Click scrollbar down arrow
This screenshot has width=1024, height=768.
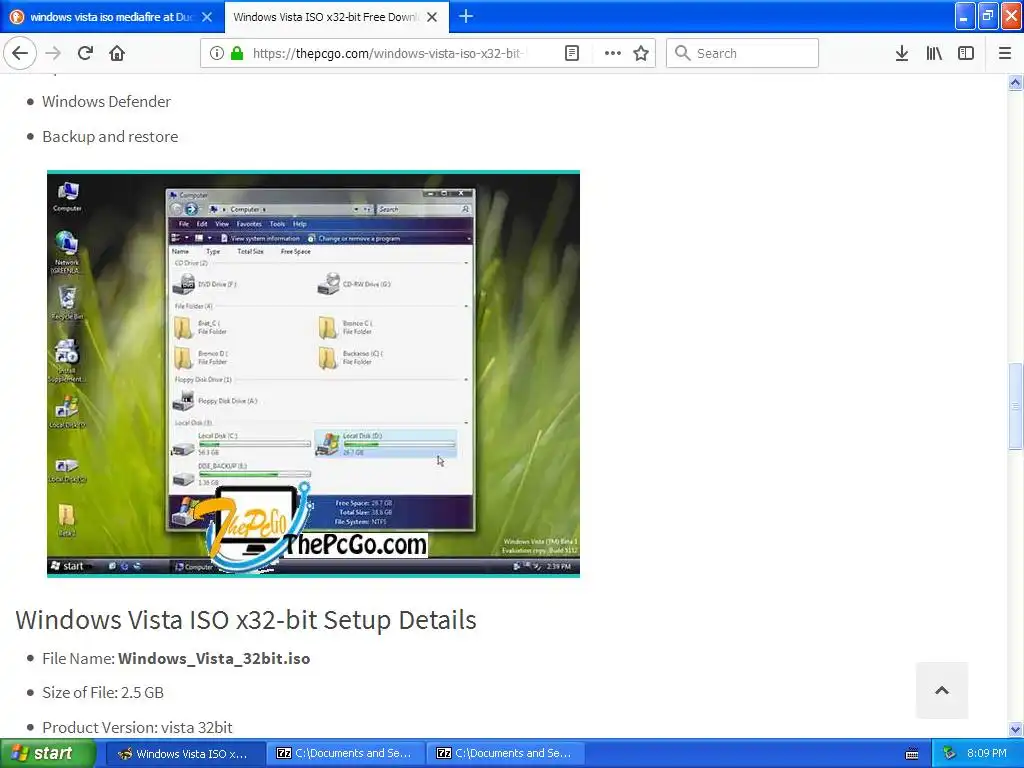[1015, 729]
